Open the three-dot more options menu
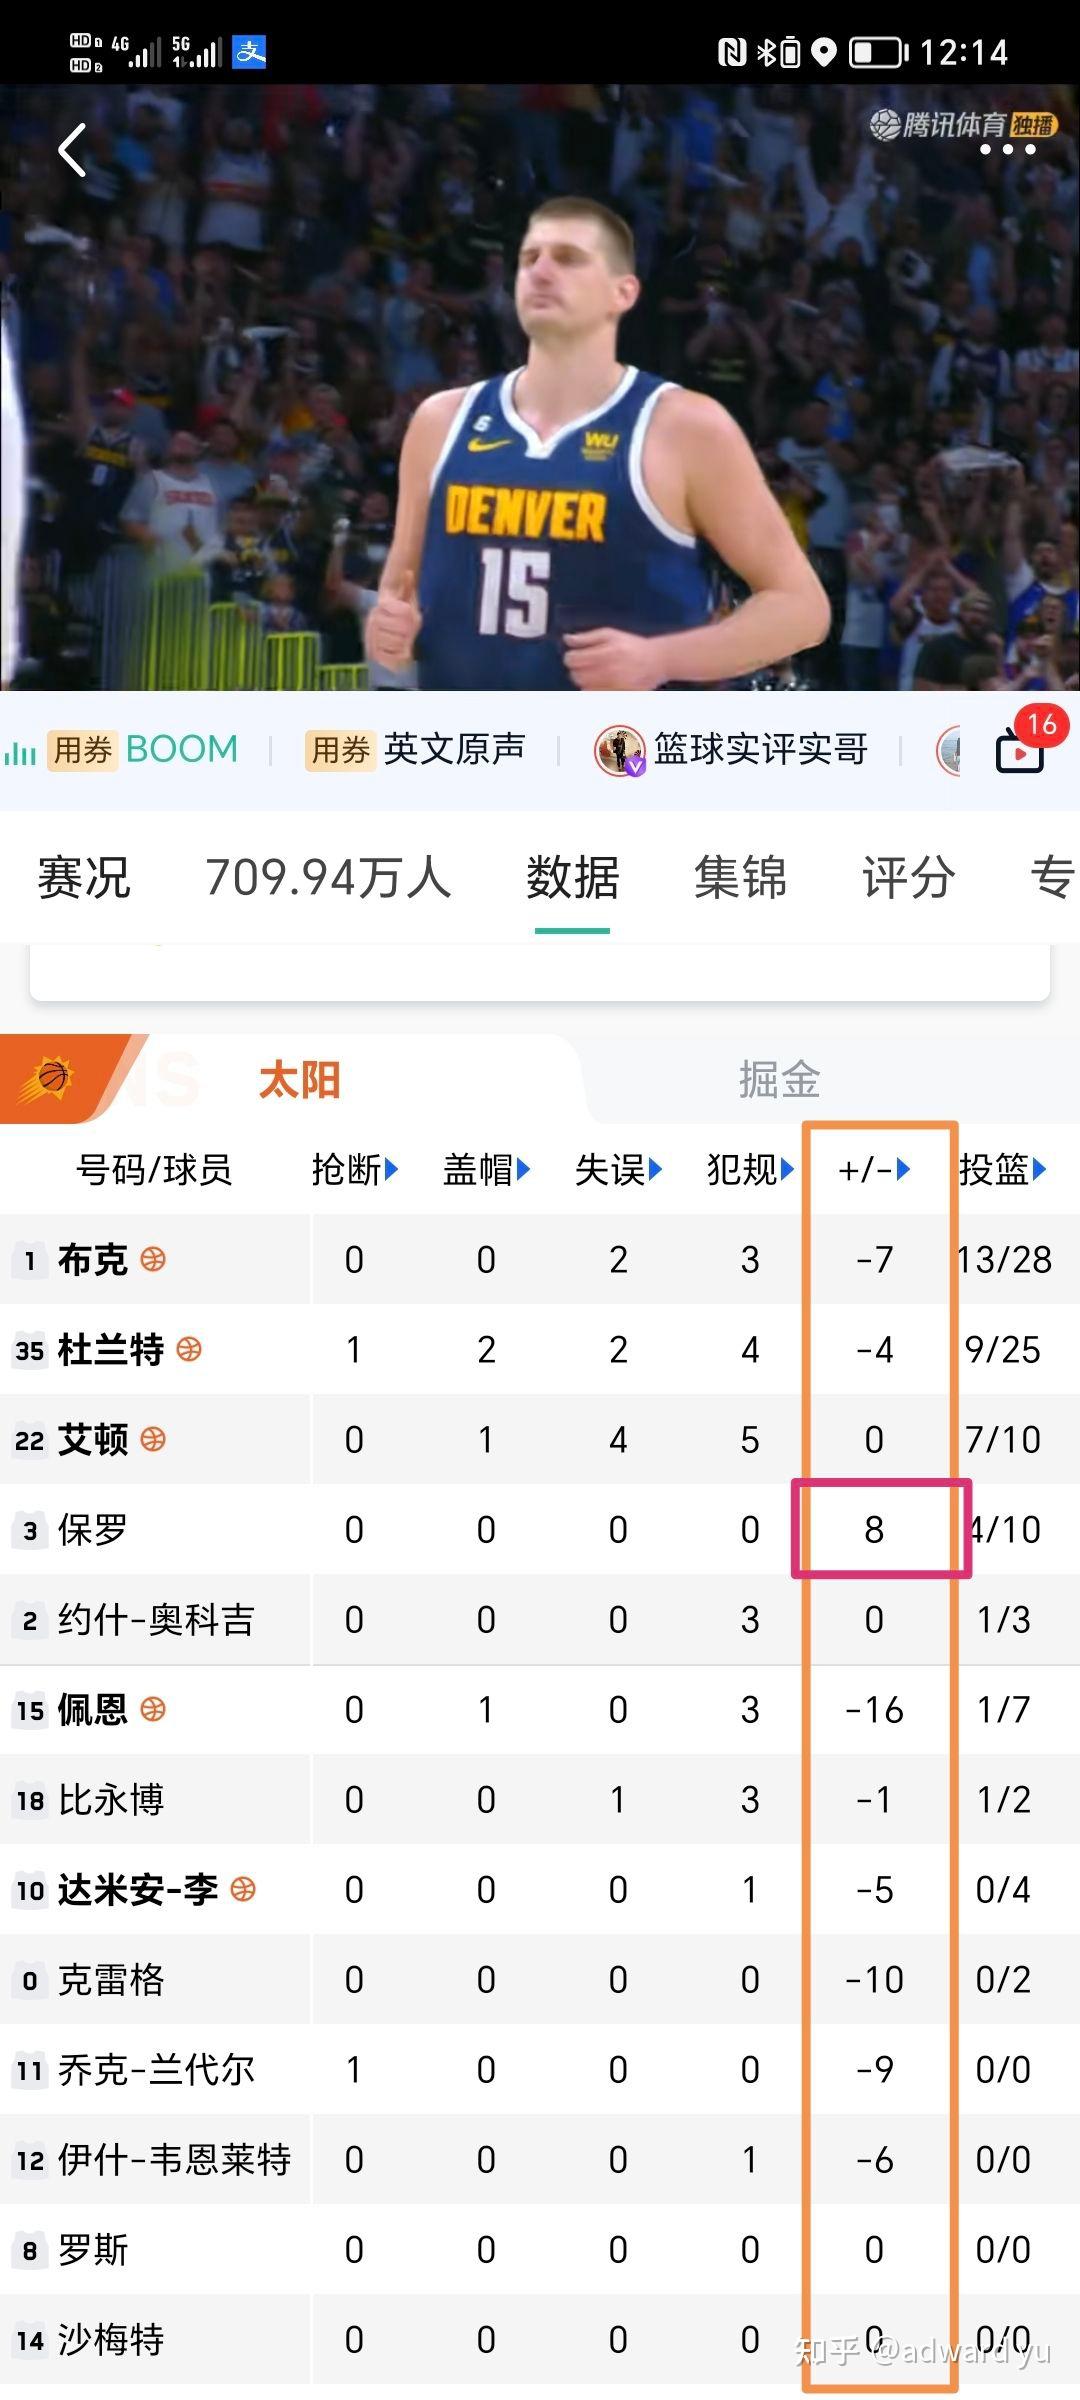The image size is (1080, 2400). coord(1007,150)
